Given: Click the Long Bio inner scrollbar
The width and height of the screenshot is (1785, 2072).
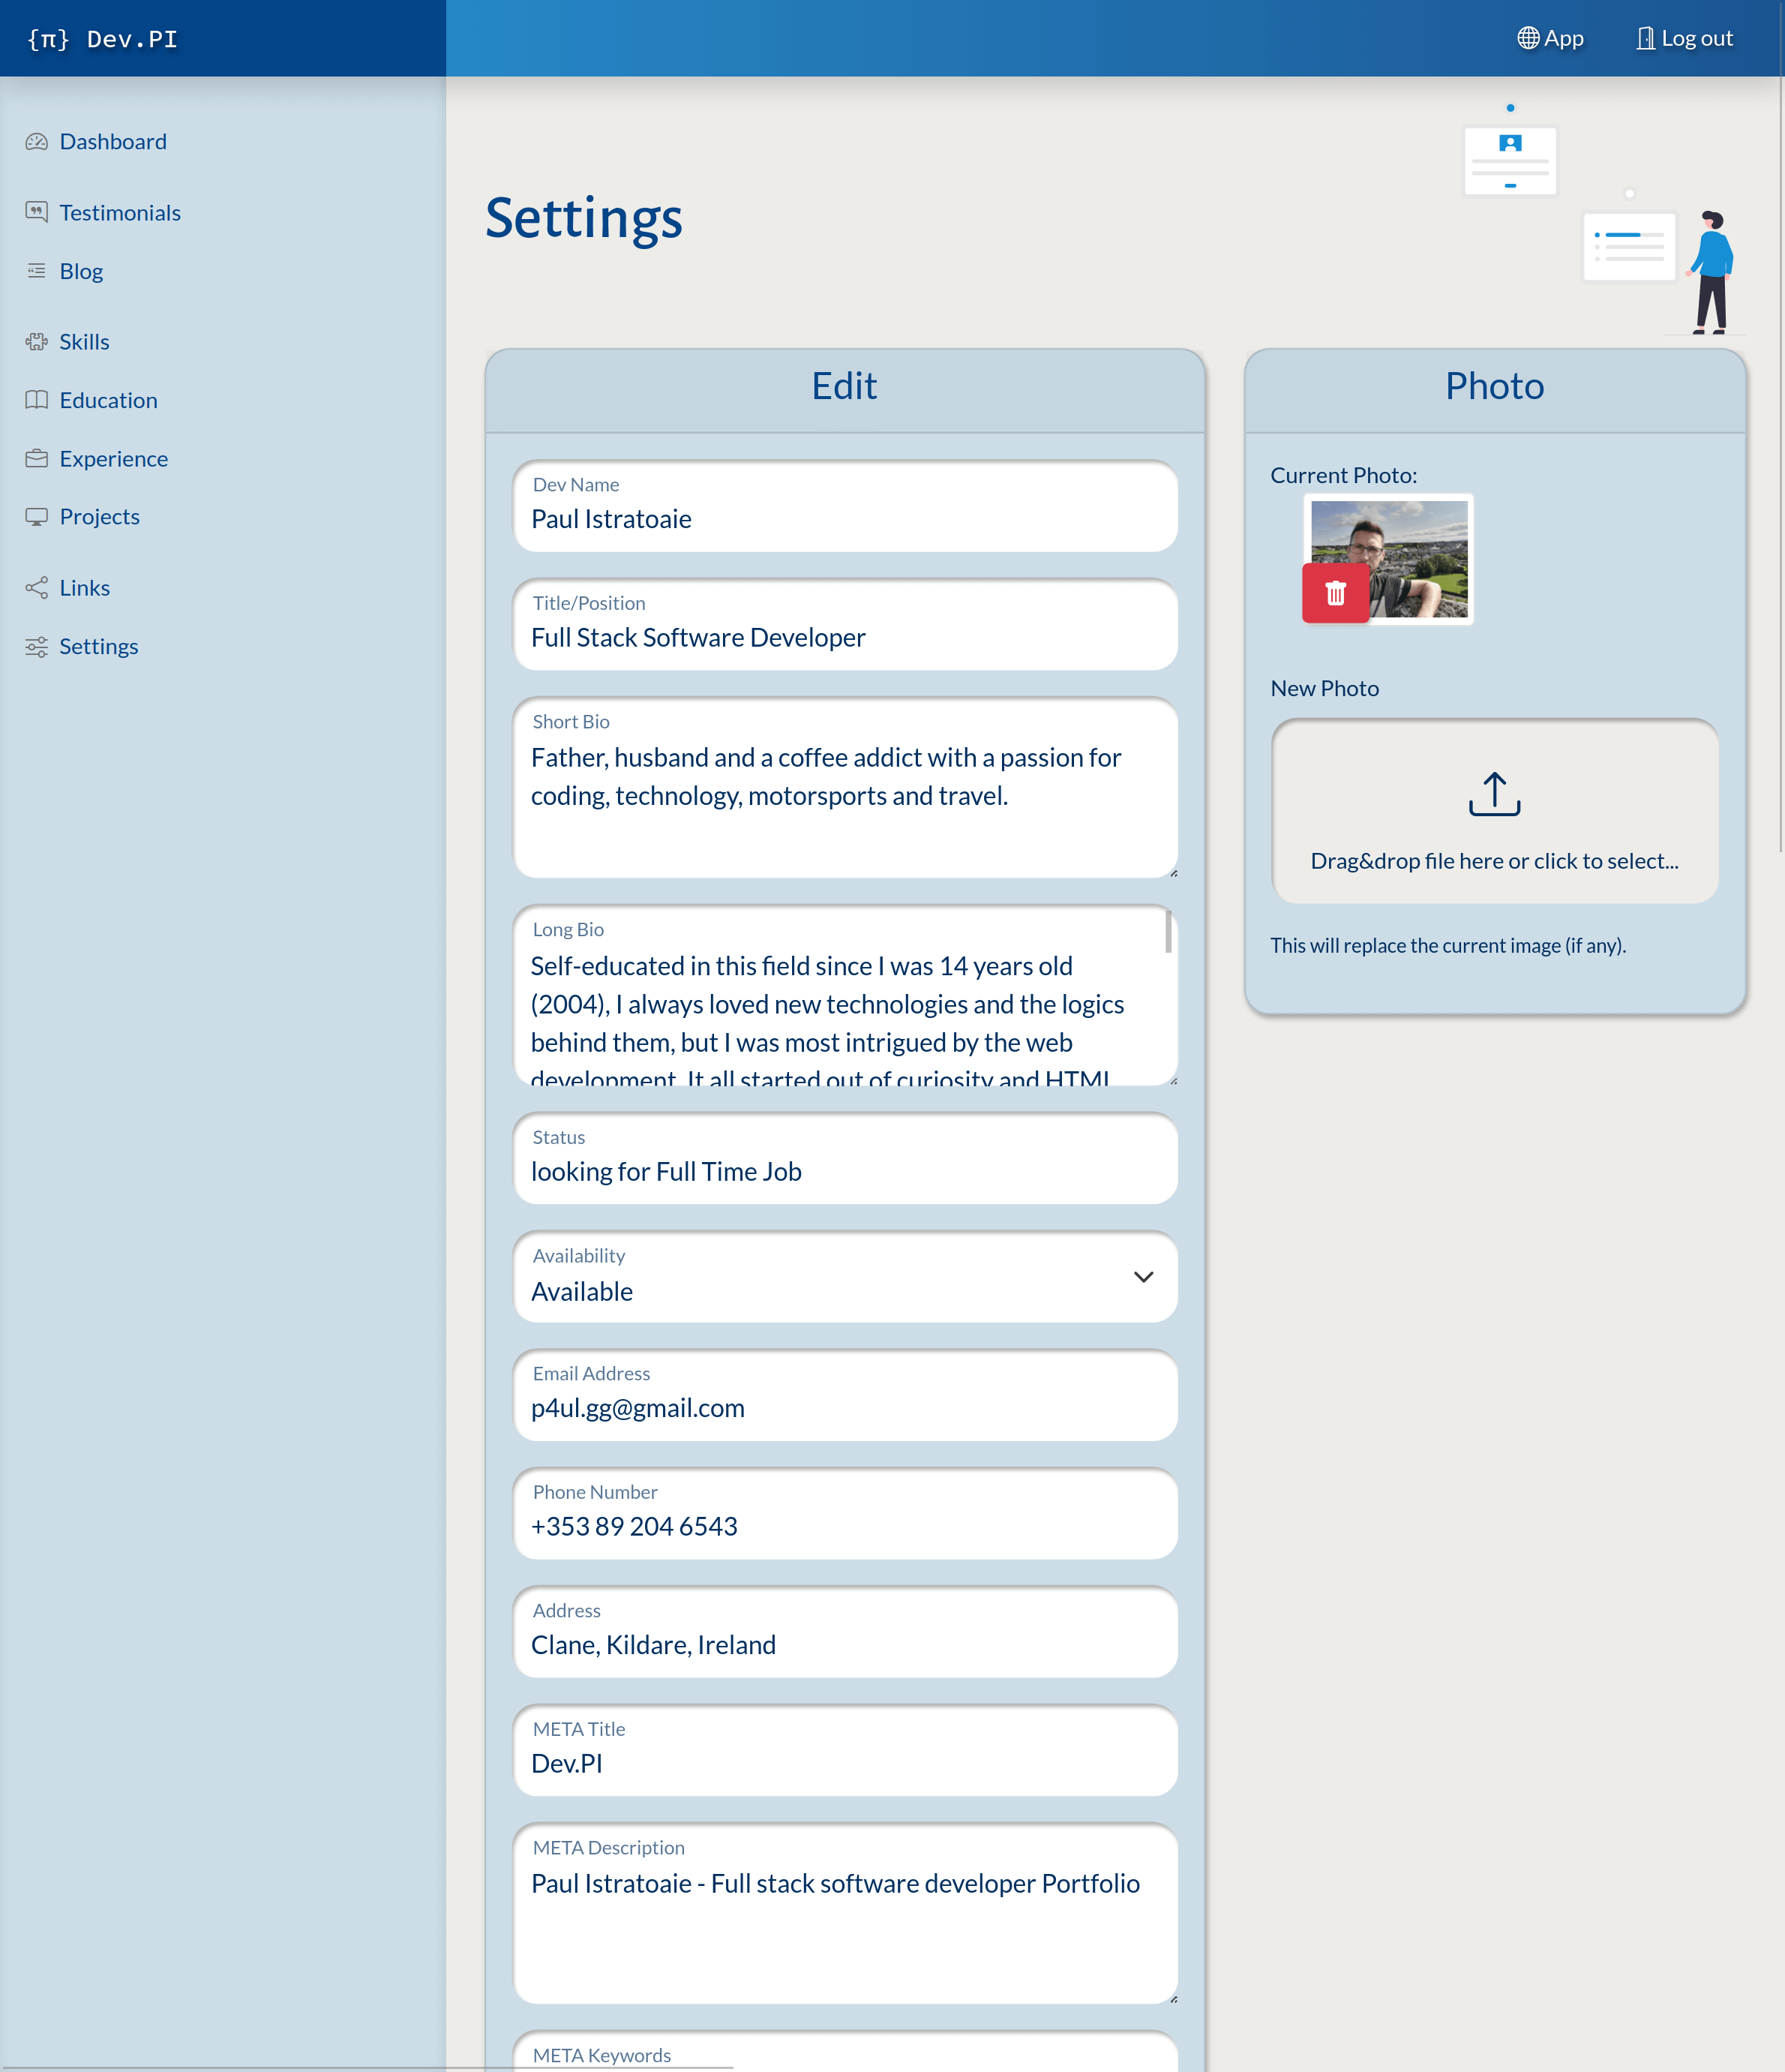Looking at the screenshot, I should [x=1168, y=931].
